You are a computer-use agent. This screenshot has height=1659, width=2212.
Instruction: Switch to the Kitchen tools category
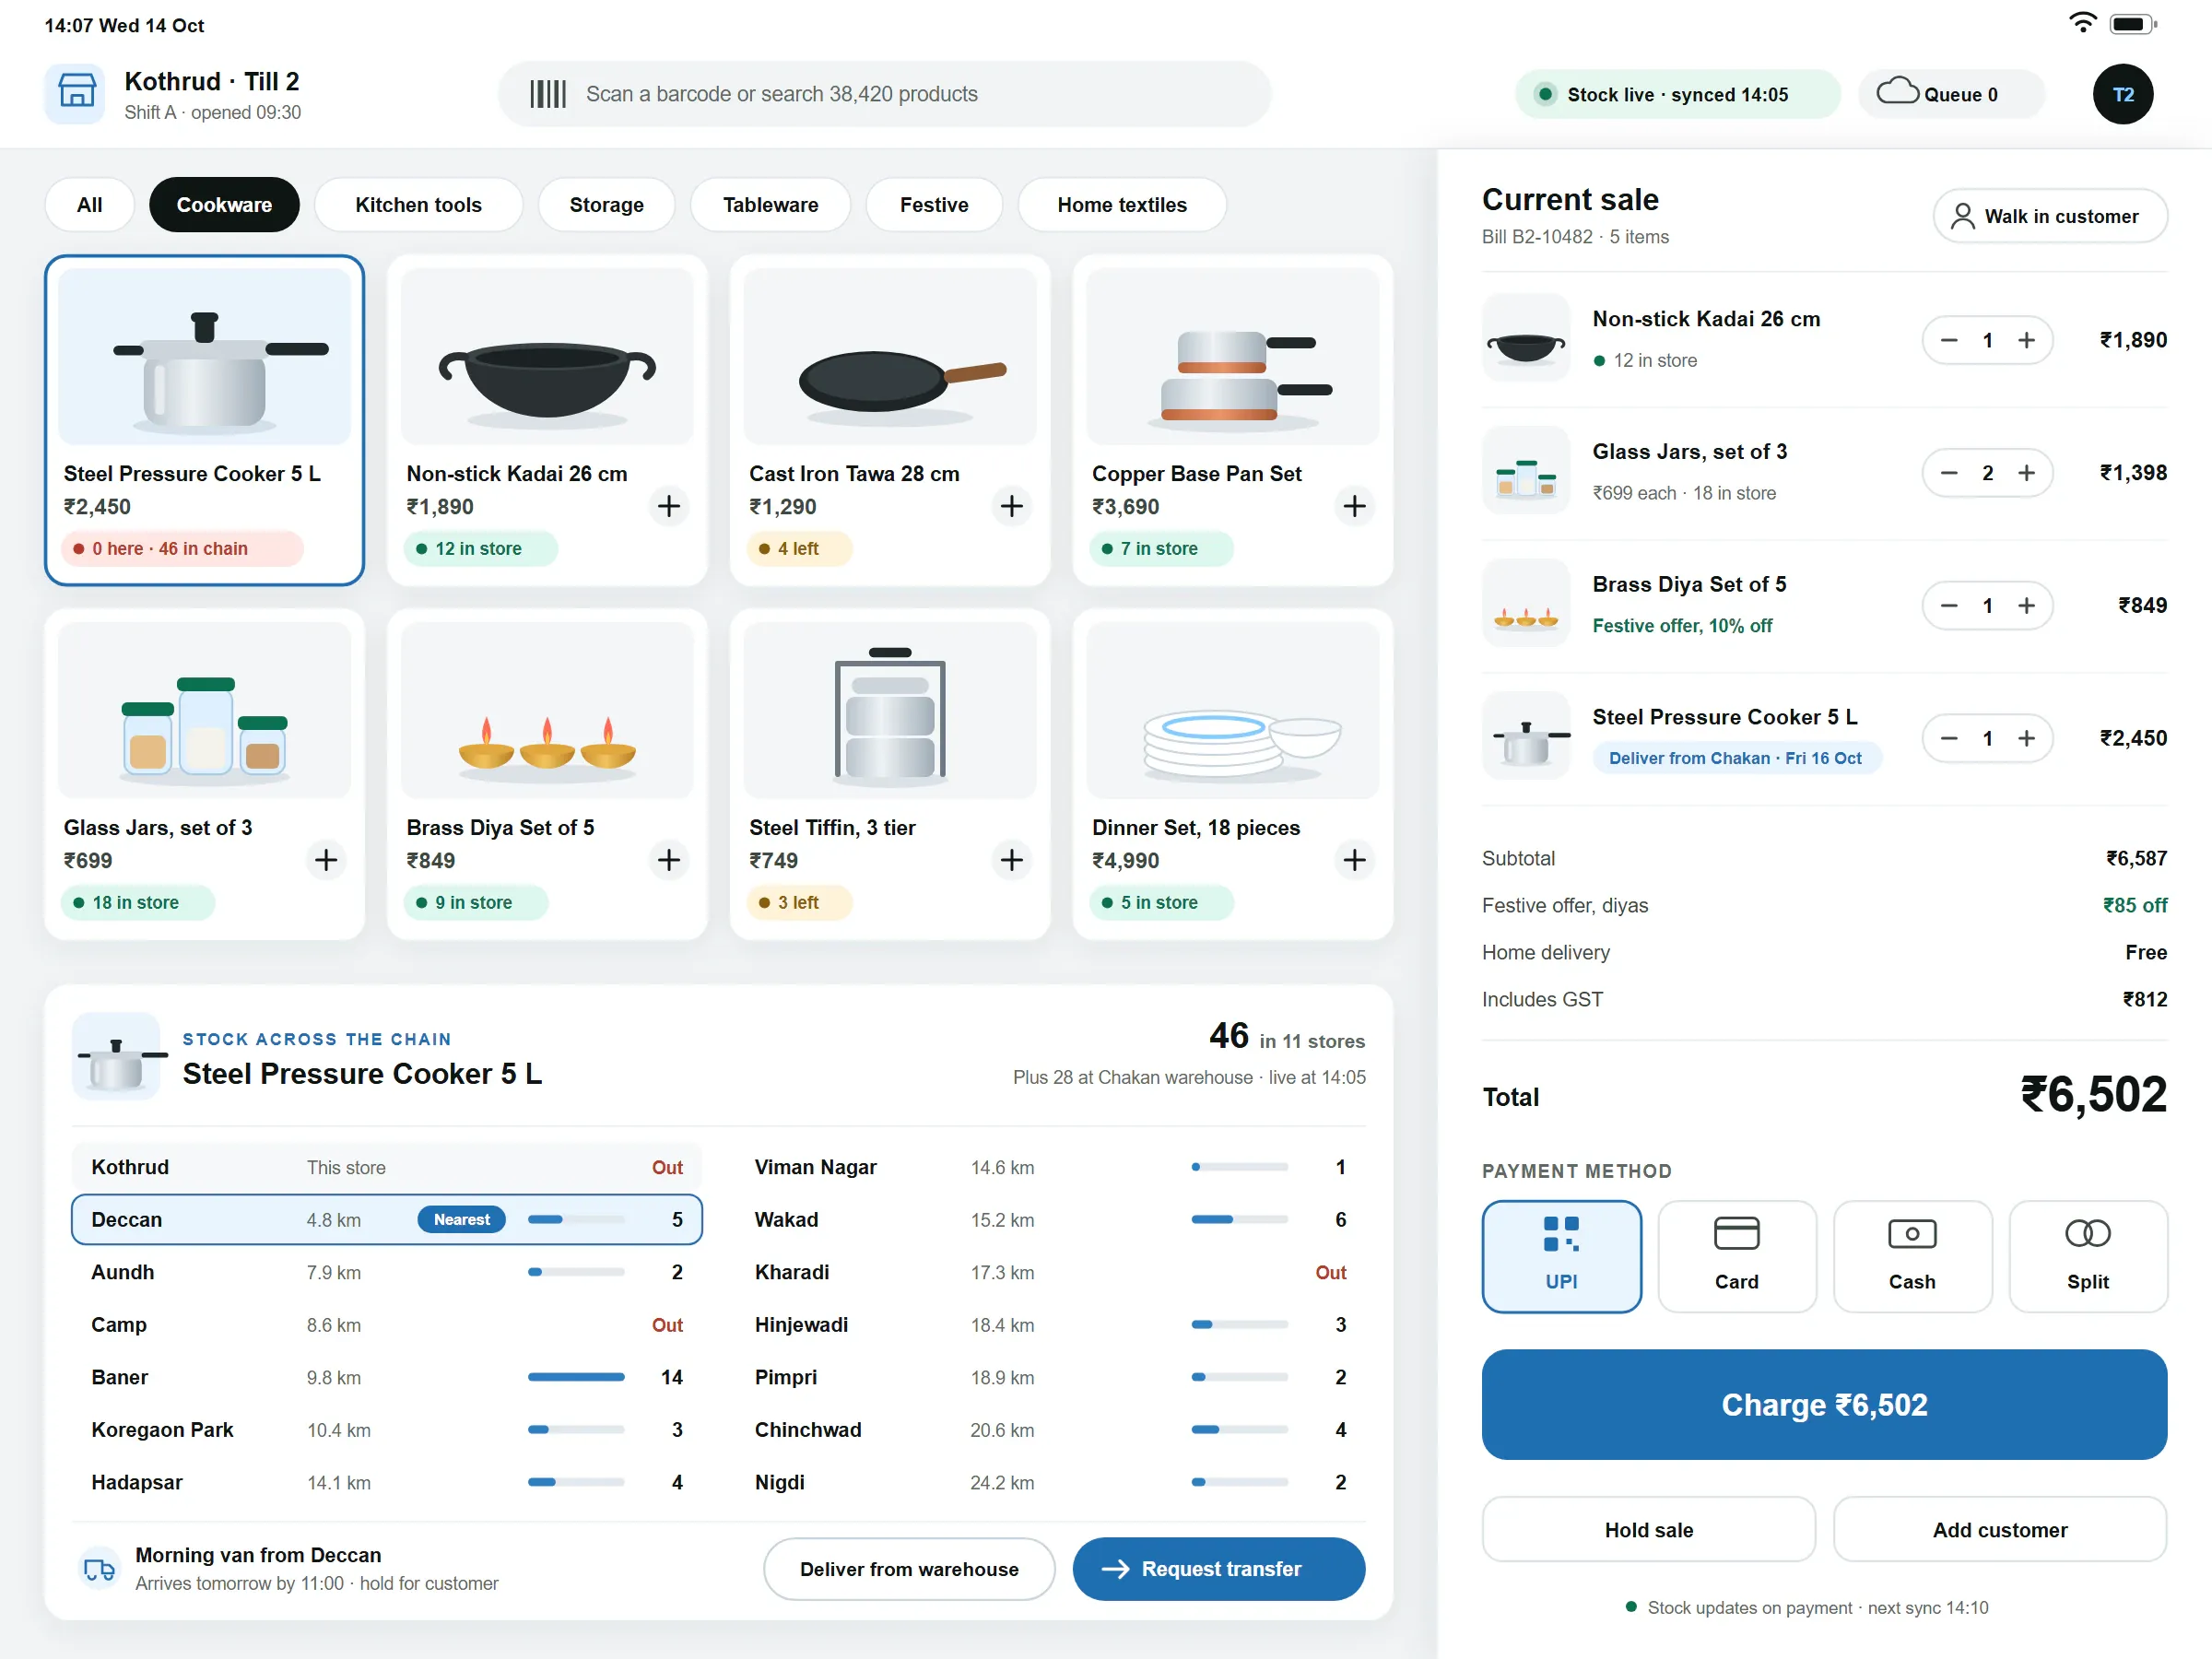pyautogui.click(x=418, y=205)
